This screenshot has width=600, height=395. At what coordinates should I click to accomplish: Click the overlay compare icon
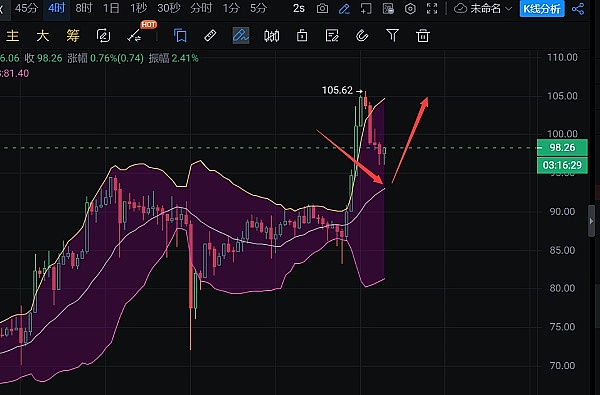pyautogui.click(x=103, y=36)
